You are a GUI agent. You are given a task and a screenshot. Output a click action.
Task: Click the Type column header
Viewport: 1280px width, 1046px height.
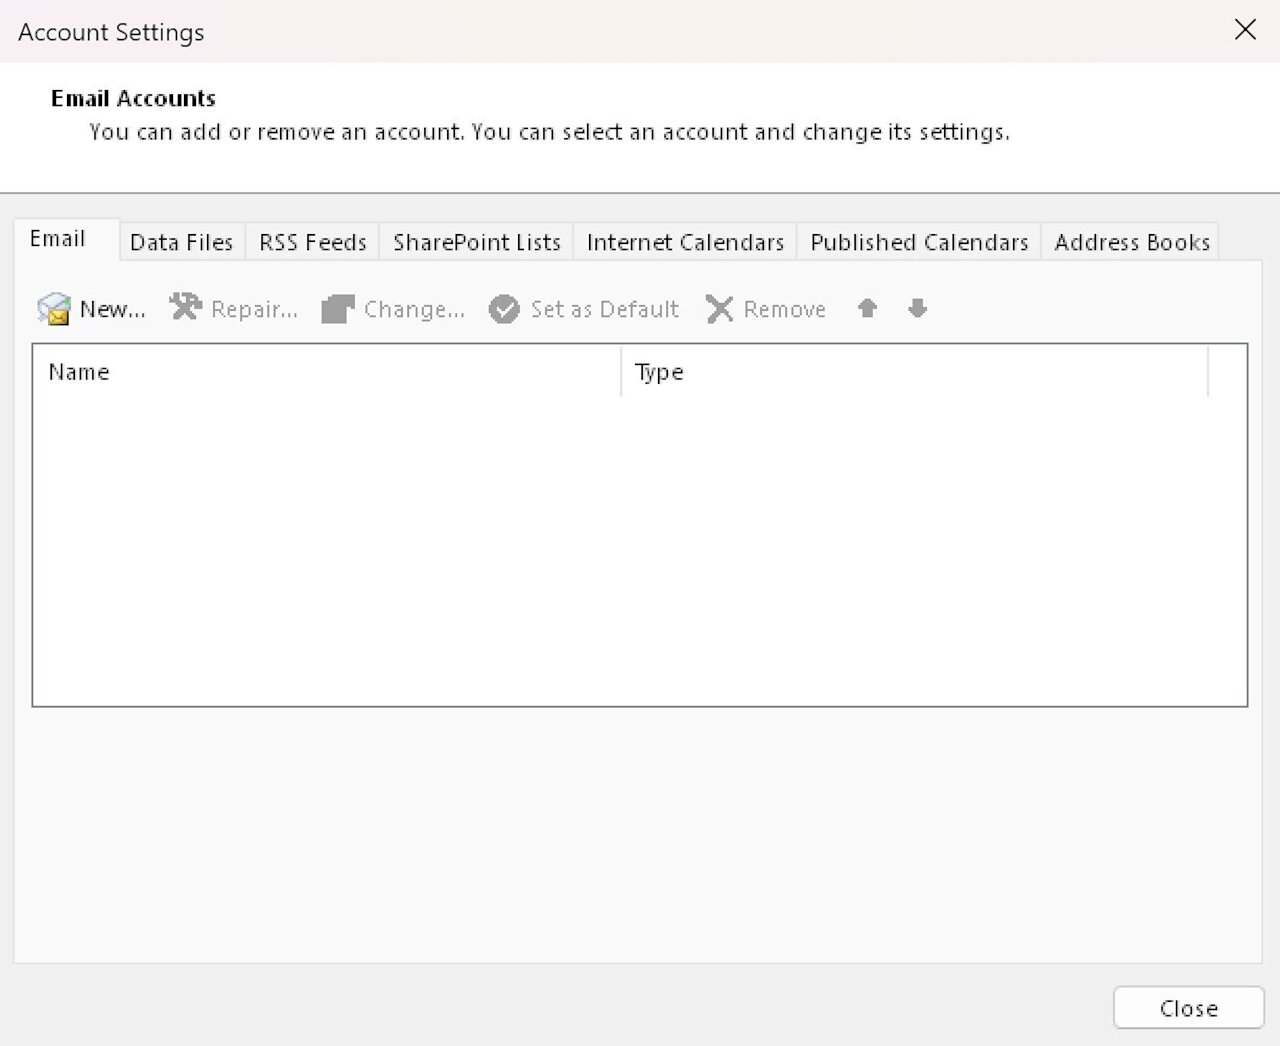[659, 371]
